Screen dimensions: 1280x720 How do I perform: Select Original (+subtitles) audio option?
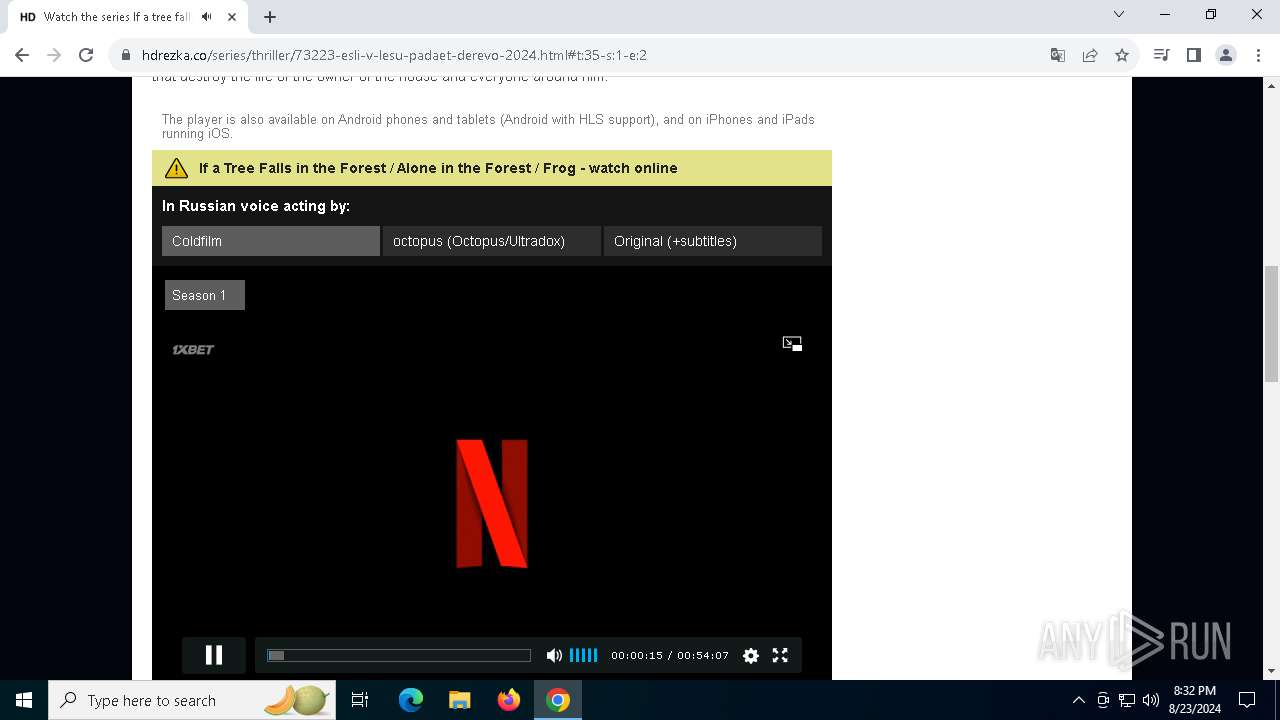coord(713,241)
